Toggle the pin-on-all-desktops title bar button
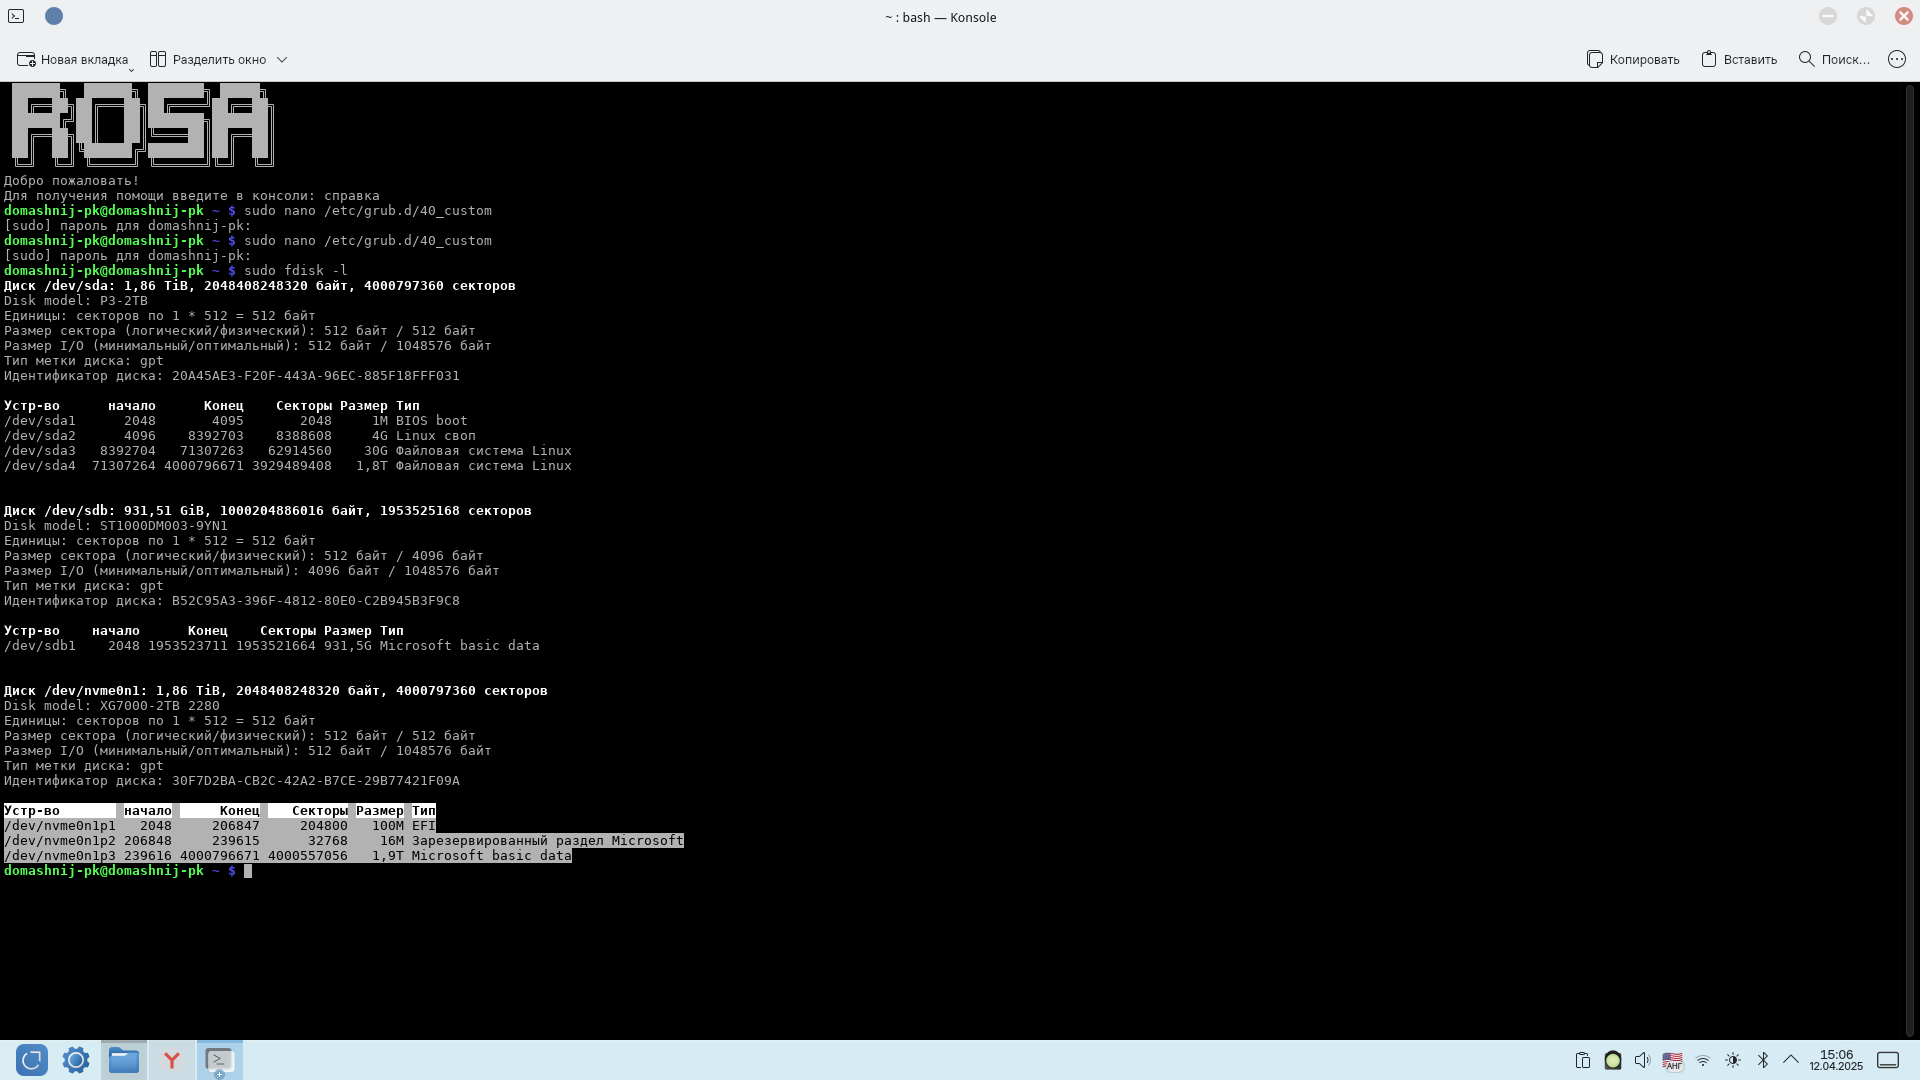 click(x=54, y=16)
